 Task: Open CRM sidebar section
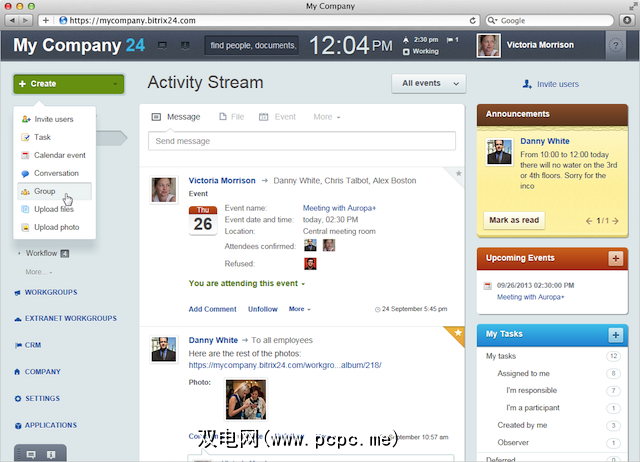pyautogui.click(x=33, y=345)
